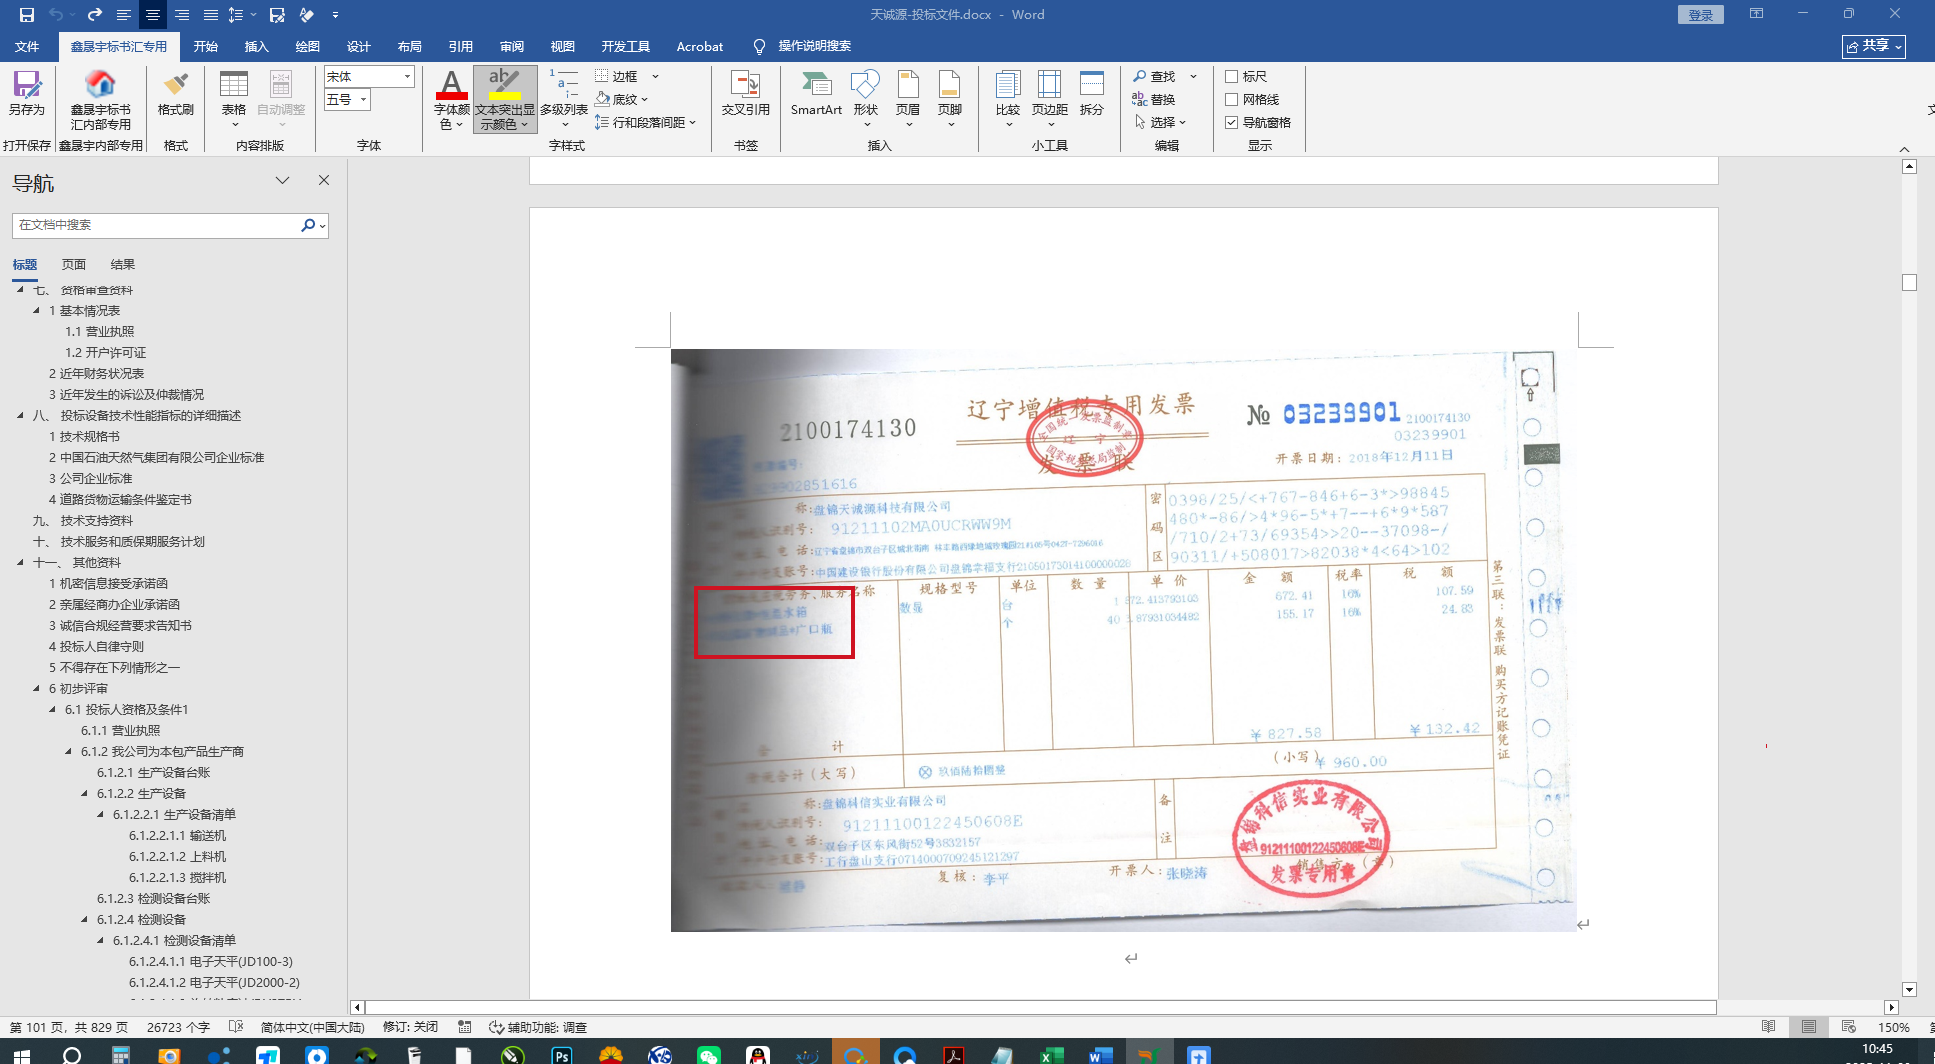Jump to heading 1.1 营业执照
Viewport: 1935px width, 1064px height.
tap(100, 332)
